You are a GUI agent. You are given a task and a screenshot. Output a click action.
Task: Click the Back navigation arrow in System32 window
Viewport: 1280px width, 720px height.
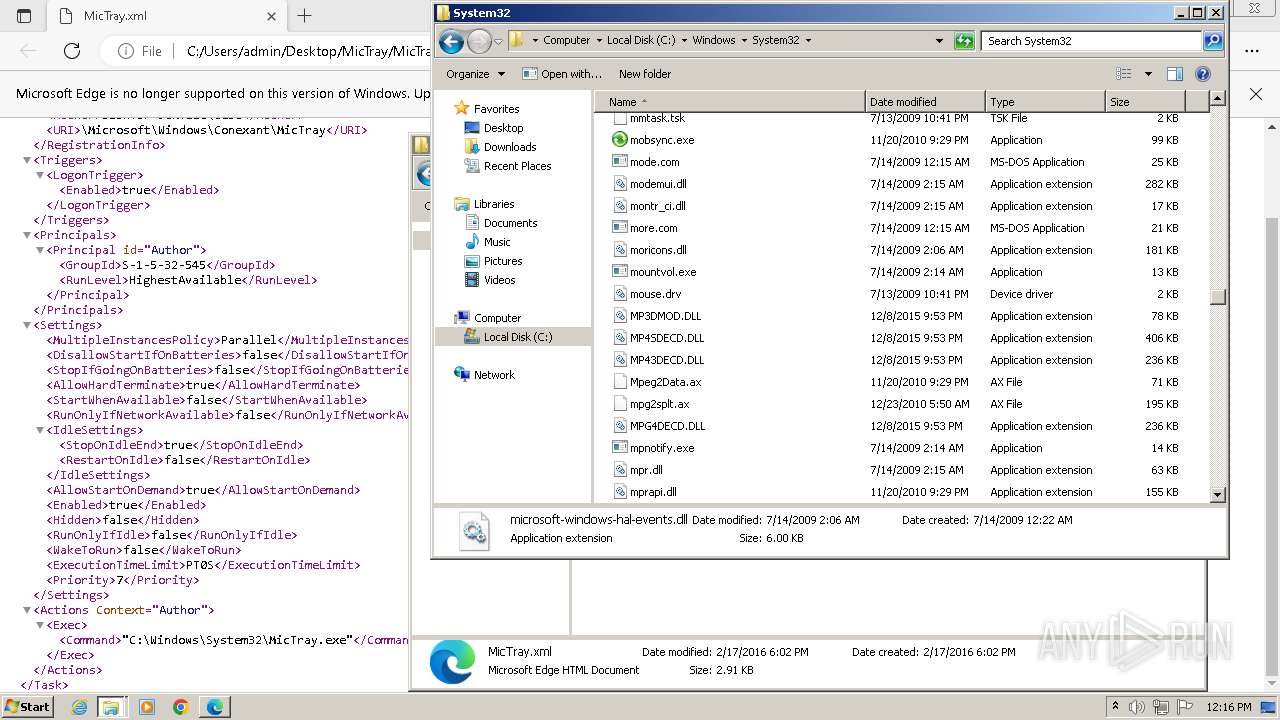coord(451,41)
